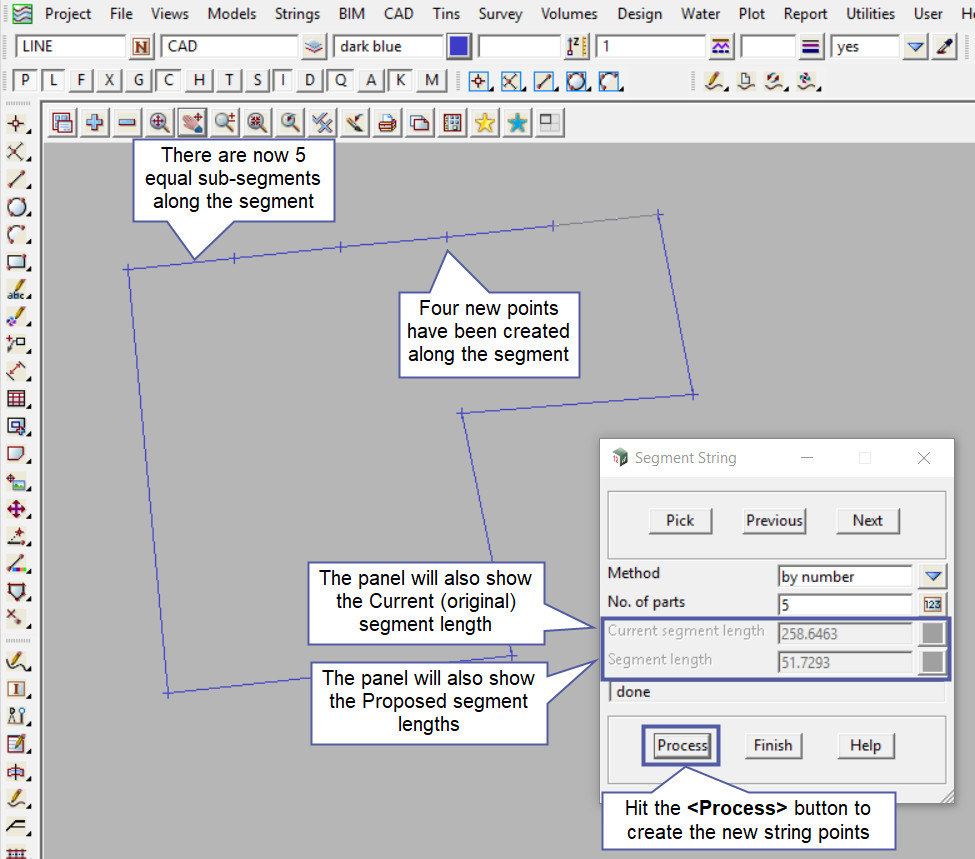This screenshot has height=859, width=975.
Task: Select the create circle tool in sidebar
Action: point(17,208)
